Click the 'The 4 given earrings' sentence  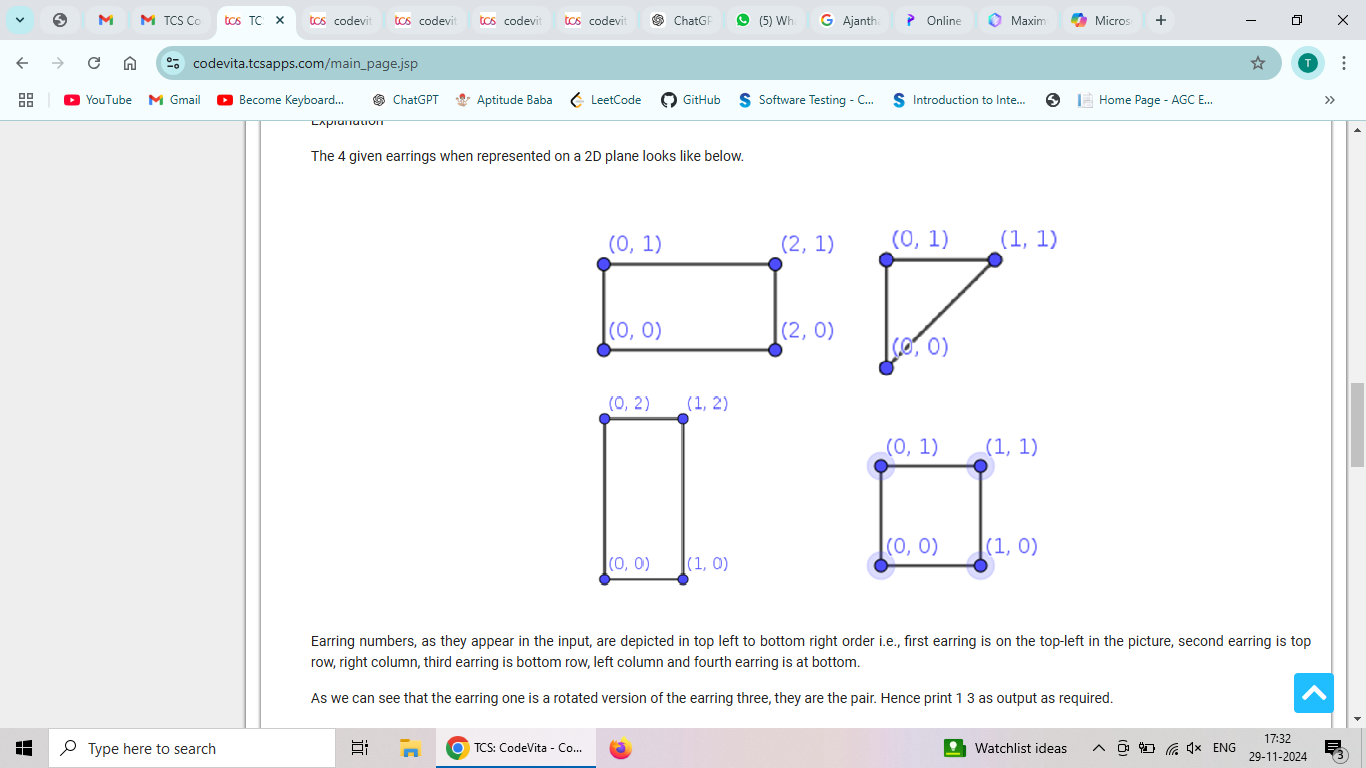coord(527,156)
